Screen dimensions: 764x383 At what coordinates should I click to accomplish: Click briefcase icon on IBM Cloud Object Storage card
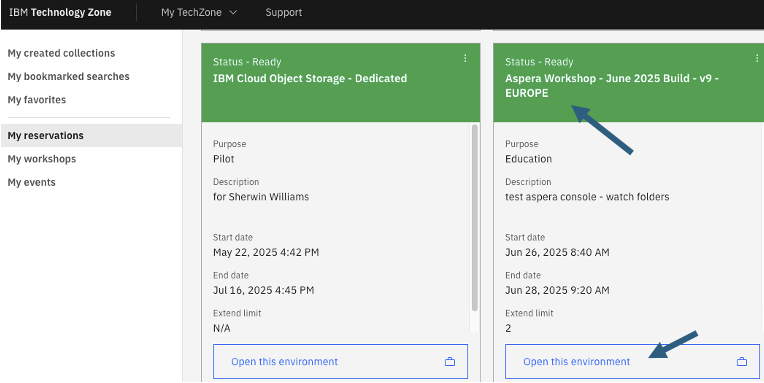[x=450, y=362]
